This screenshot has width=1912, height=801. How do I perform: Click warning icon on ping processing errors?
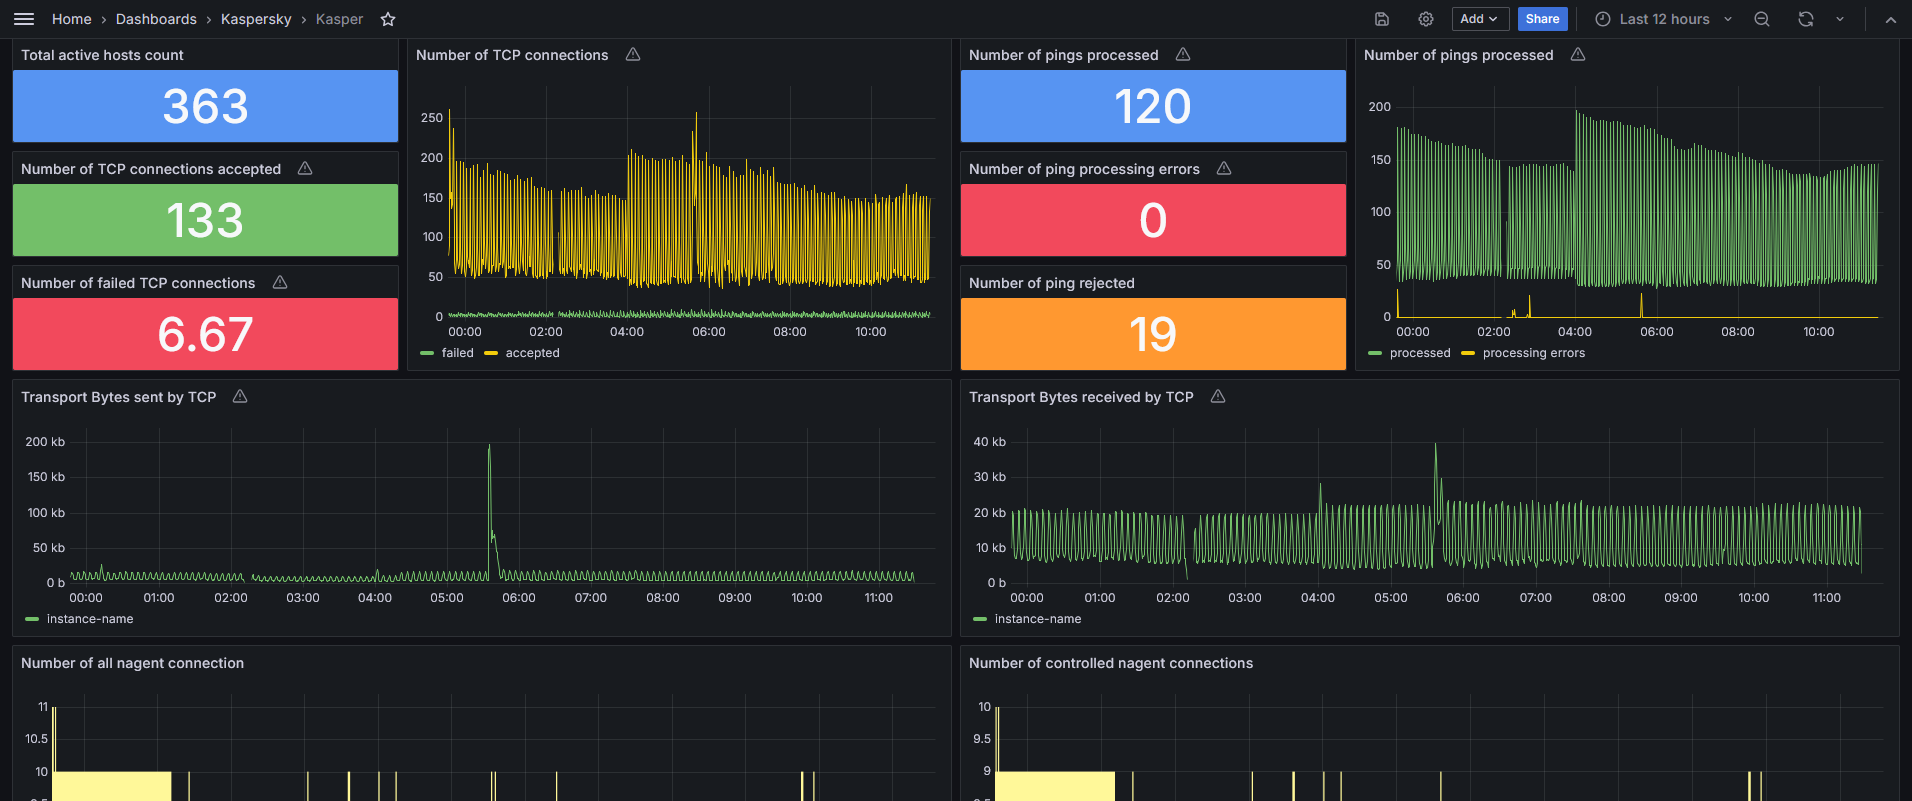(x=1224, y=169)
